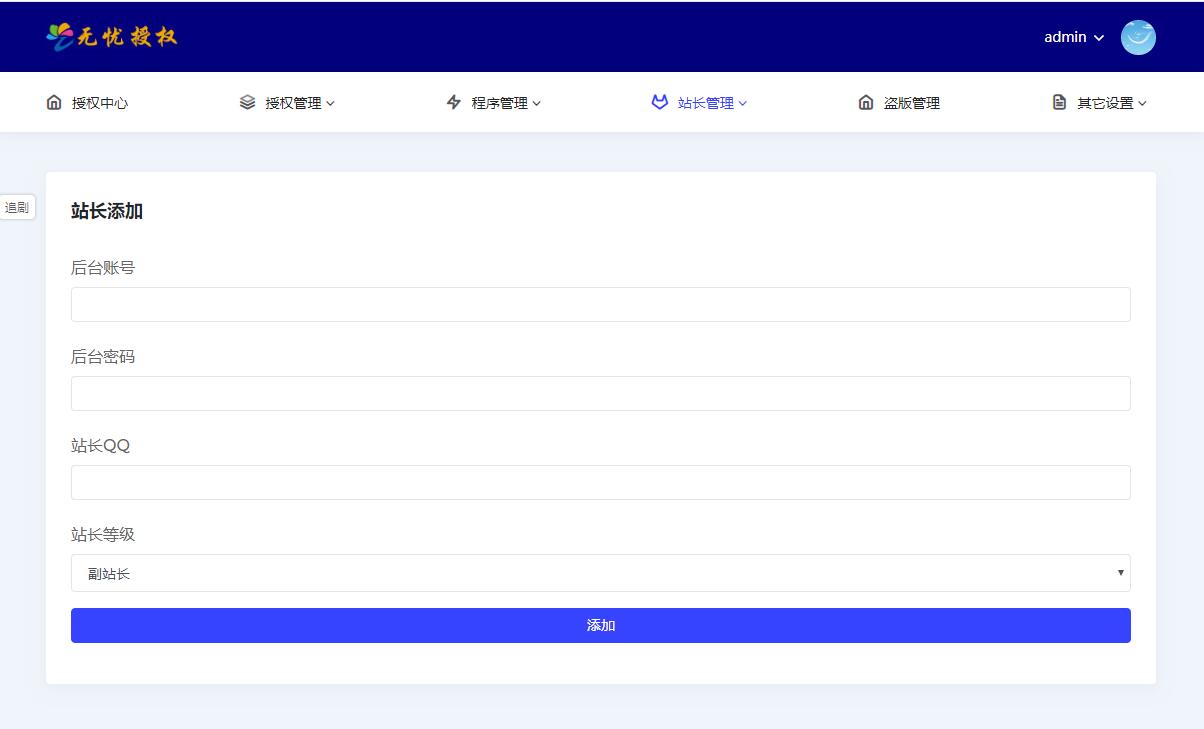This screenshot has width=1204, height=729.
Task: Click the document icon beside 其它设置
Action: click(1059, 102)
